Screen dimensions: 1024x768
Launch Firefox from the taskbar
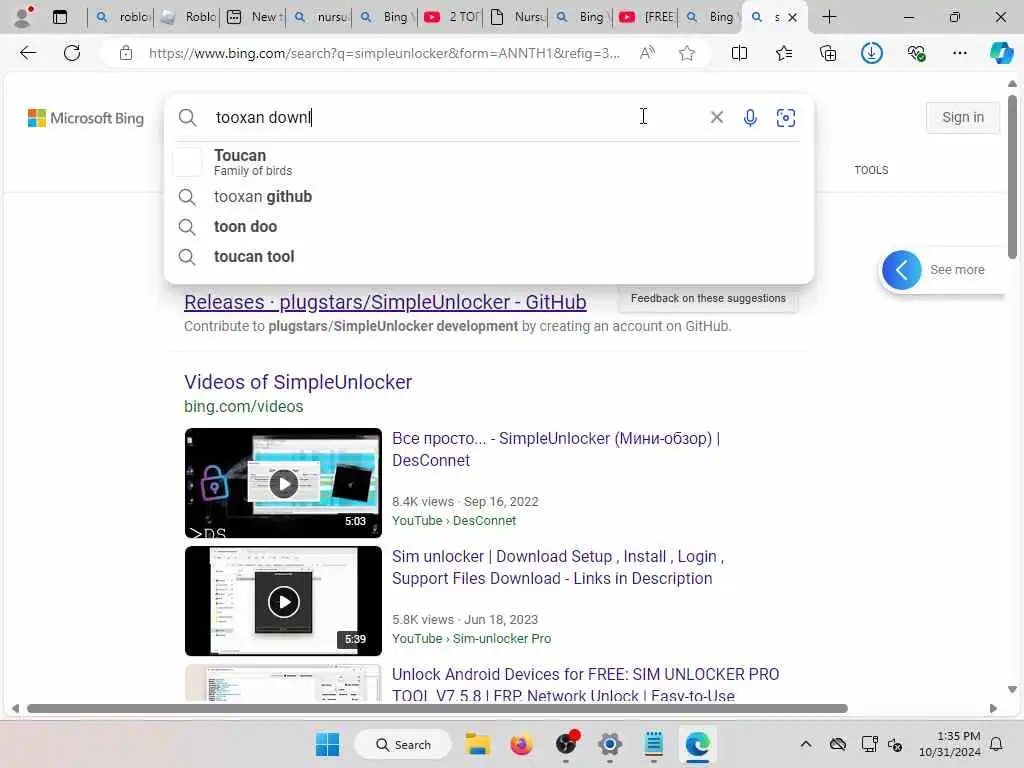coord(521,744)
